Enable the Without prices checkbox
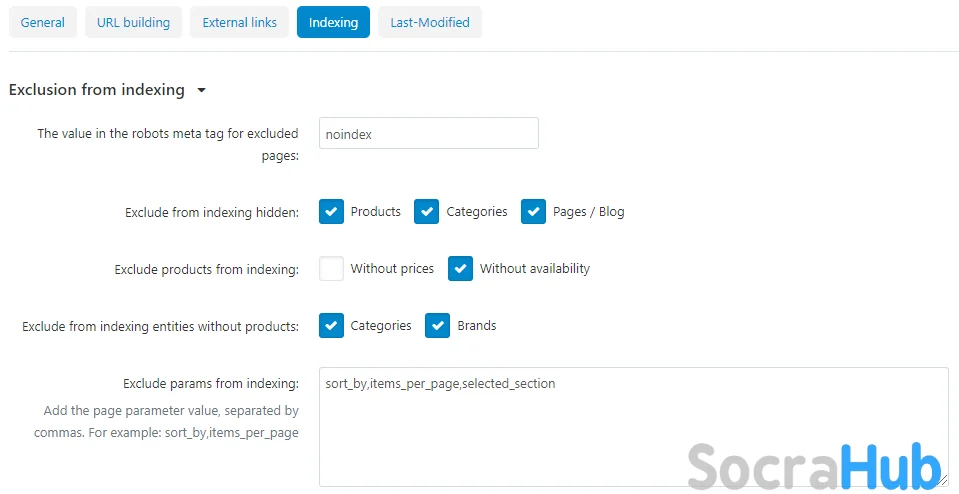 click(x=332, y=269)
